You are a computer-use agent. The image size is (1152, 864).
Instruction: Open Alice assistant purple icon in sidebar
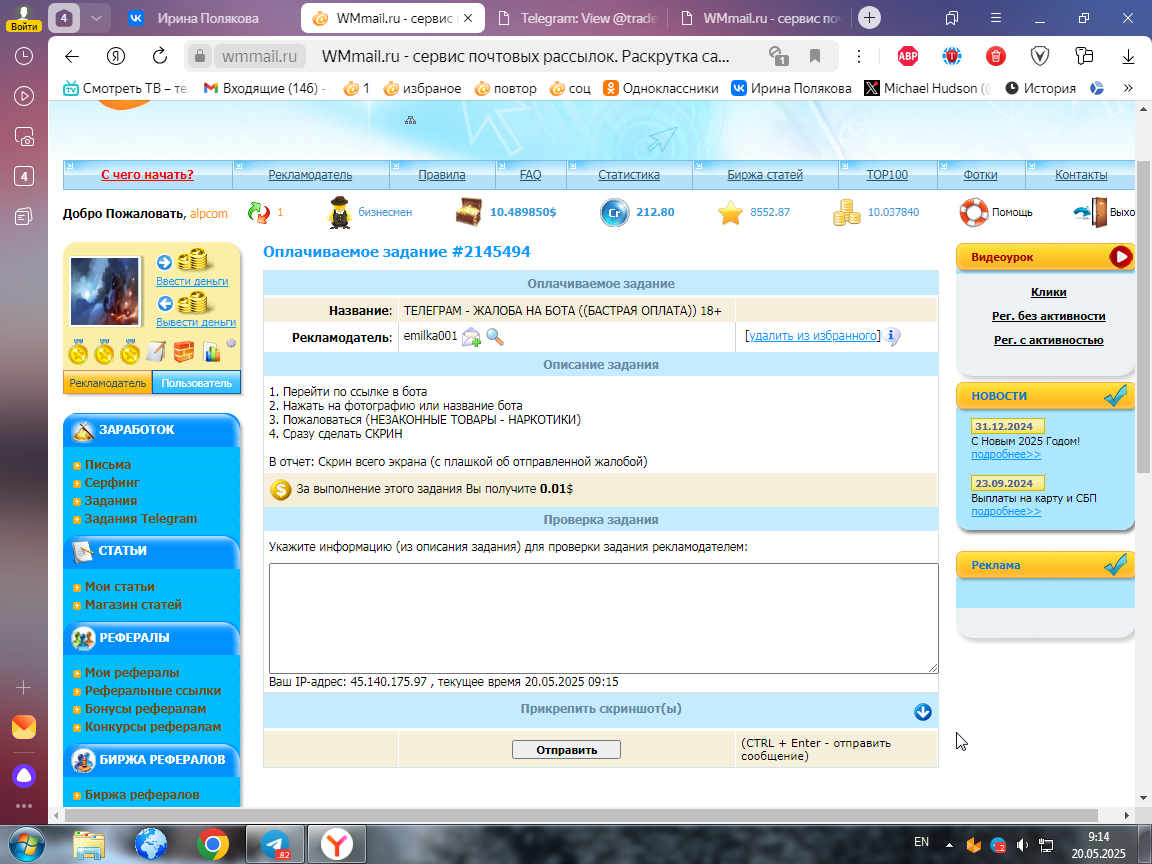24,775
